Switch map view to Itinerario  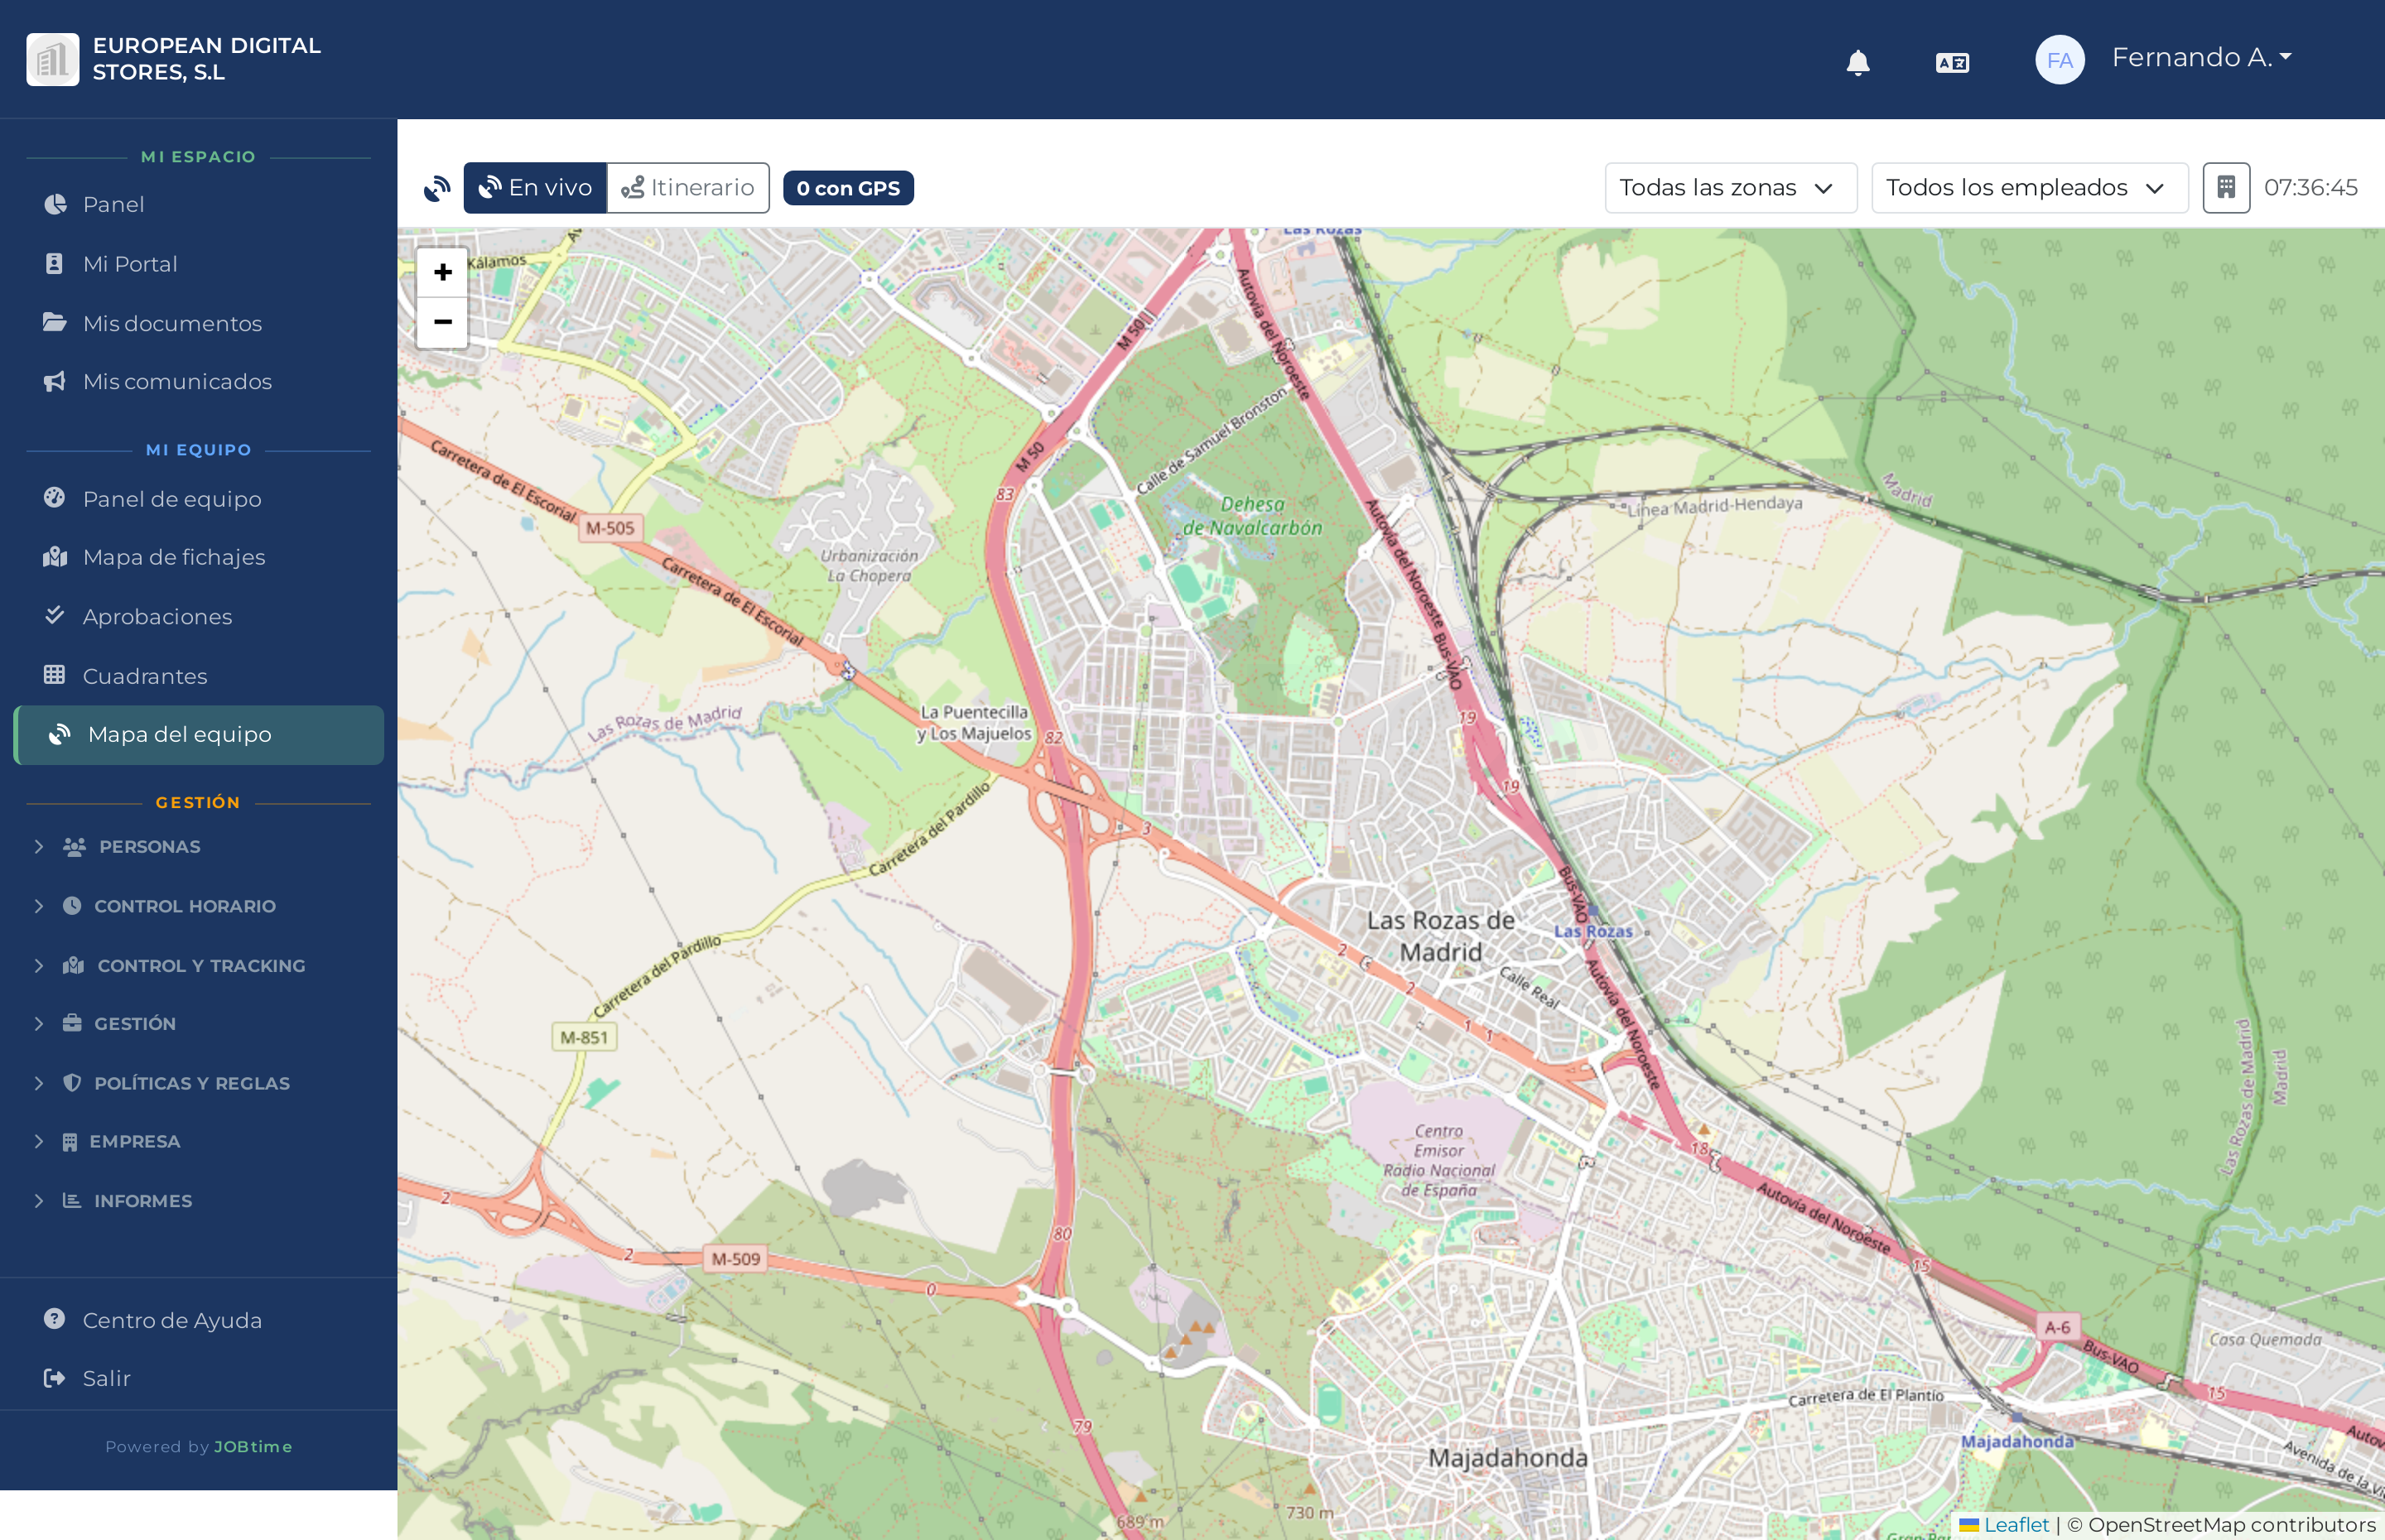pyautogui.click(x=688, y=187)
